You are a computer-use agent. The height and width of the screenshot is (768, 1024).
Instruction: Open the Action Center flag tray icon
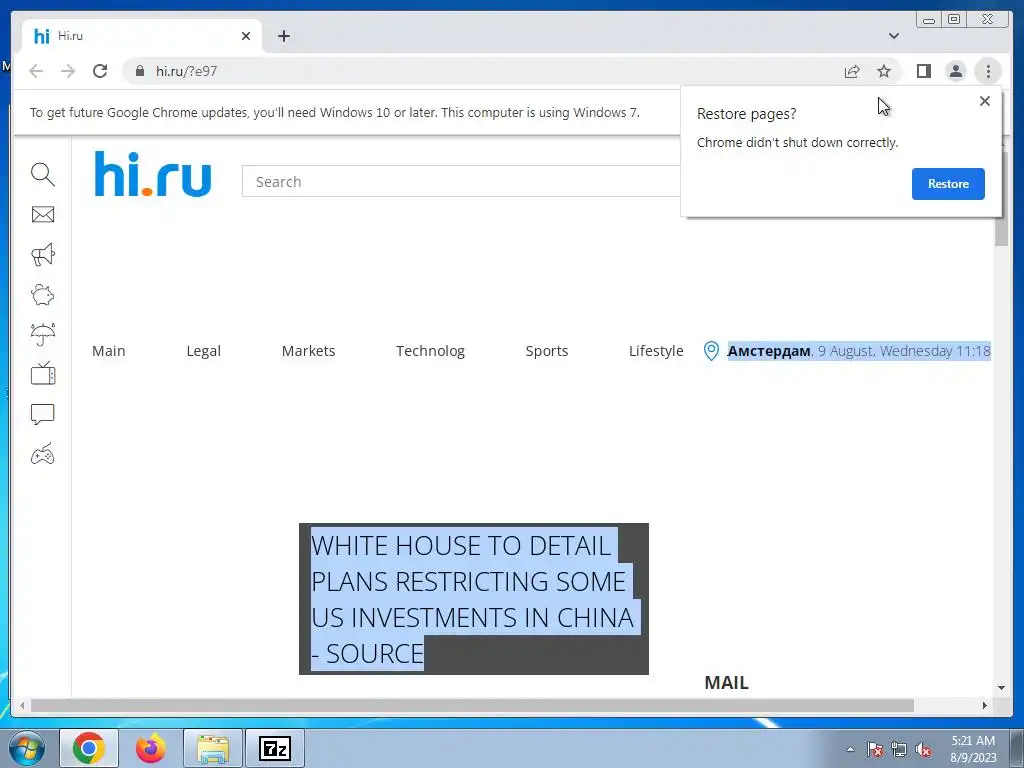[x=874, y=749]
